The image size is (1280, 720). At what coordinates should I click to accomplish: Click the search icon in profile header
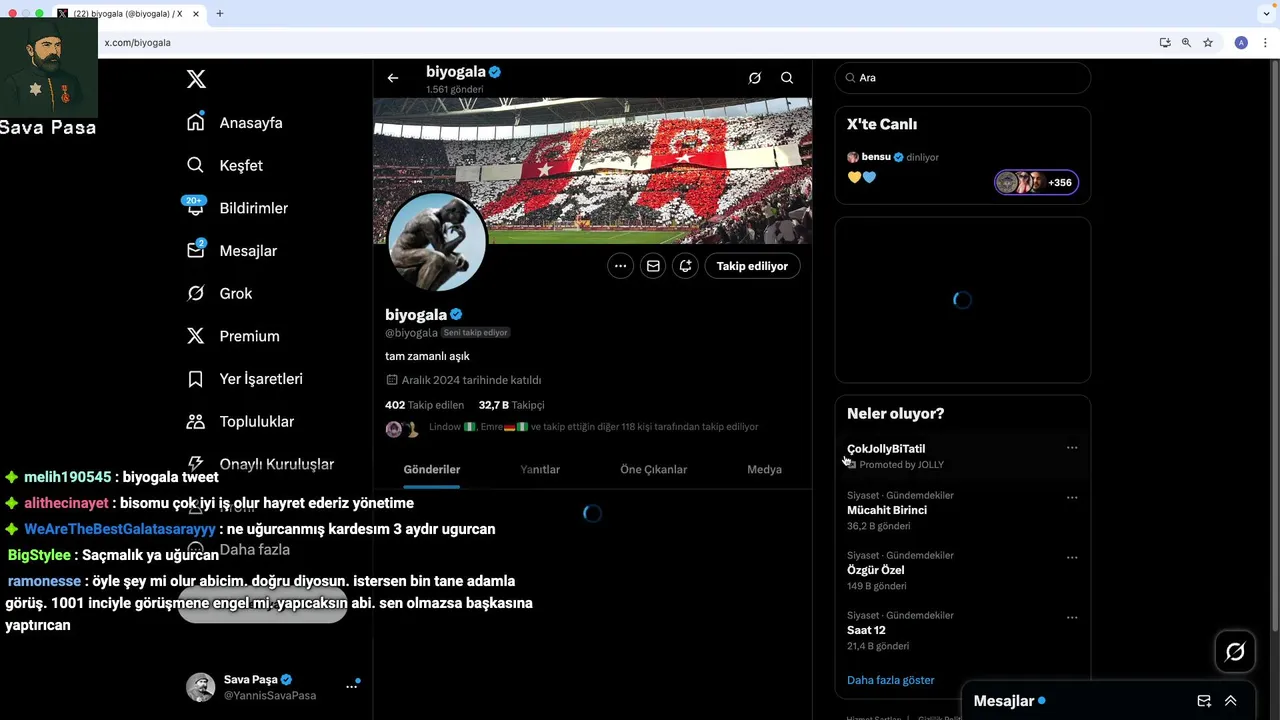[787, 78]
